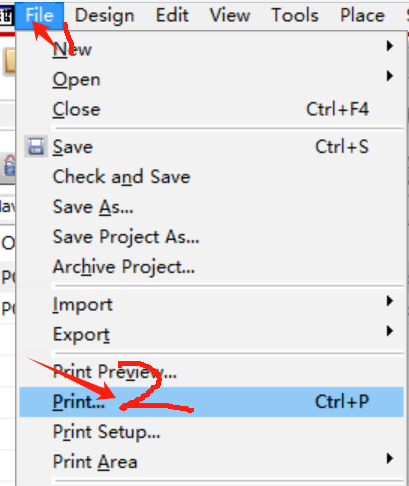Open the Edit menu
Screen dimensions: 409x486
tap(172, 15)
